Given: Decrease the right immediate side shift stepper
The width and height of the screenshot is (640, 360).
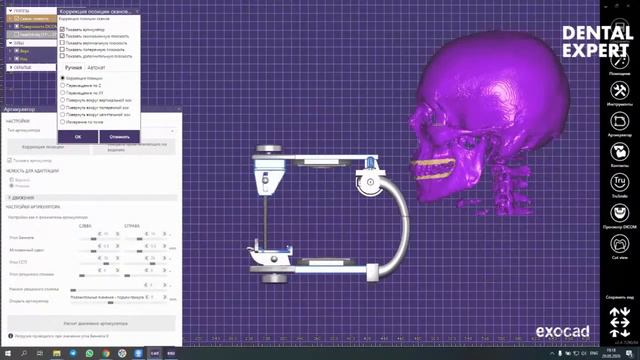Looking at the screenshot, I should coord(147,246).
